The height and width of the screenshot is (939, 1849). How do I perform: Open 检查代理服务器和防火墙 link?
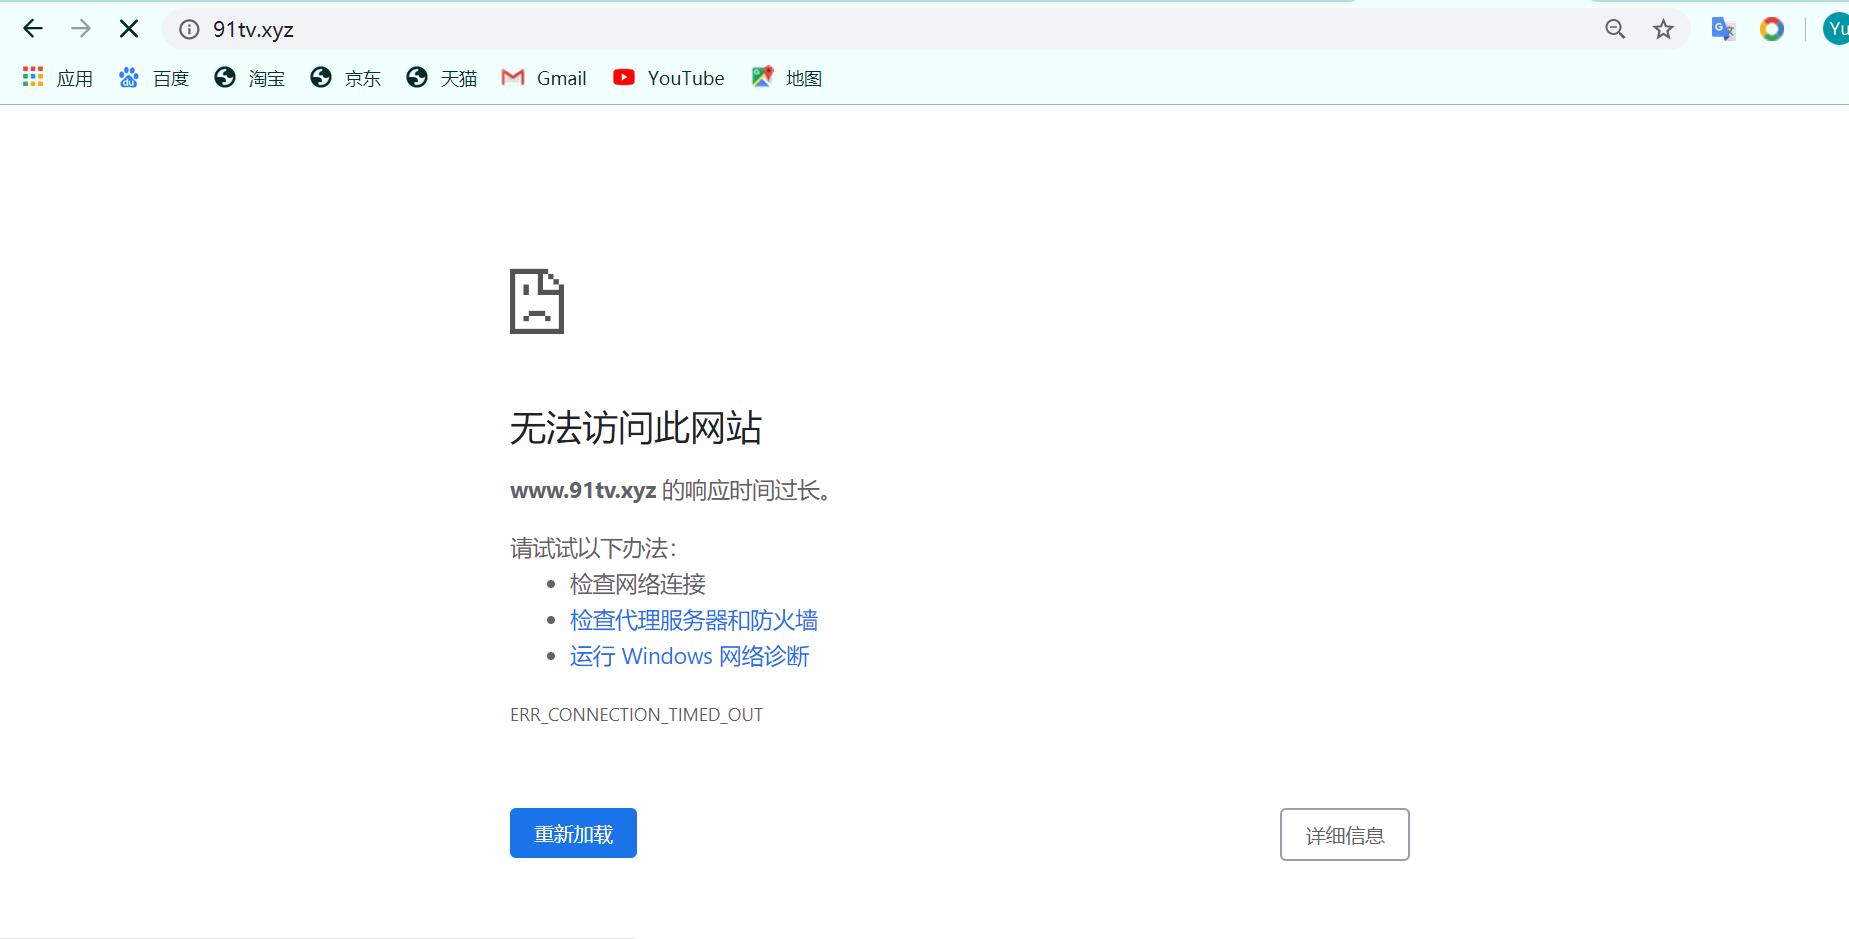693,620
